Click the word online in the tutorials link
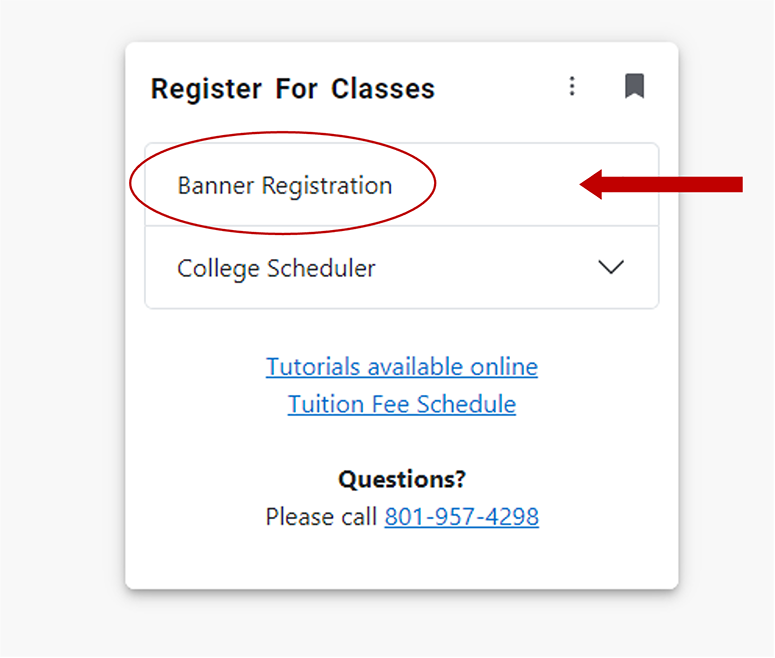This screenshot has width=775, height=658. click(x=503, y=367)
